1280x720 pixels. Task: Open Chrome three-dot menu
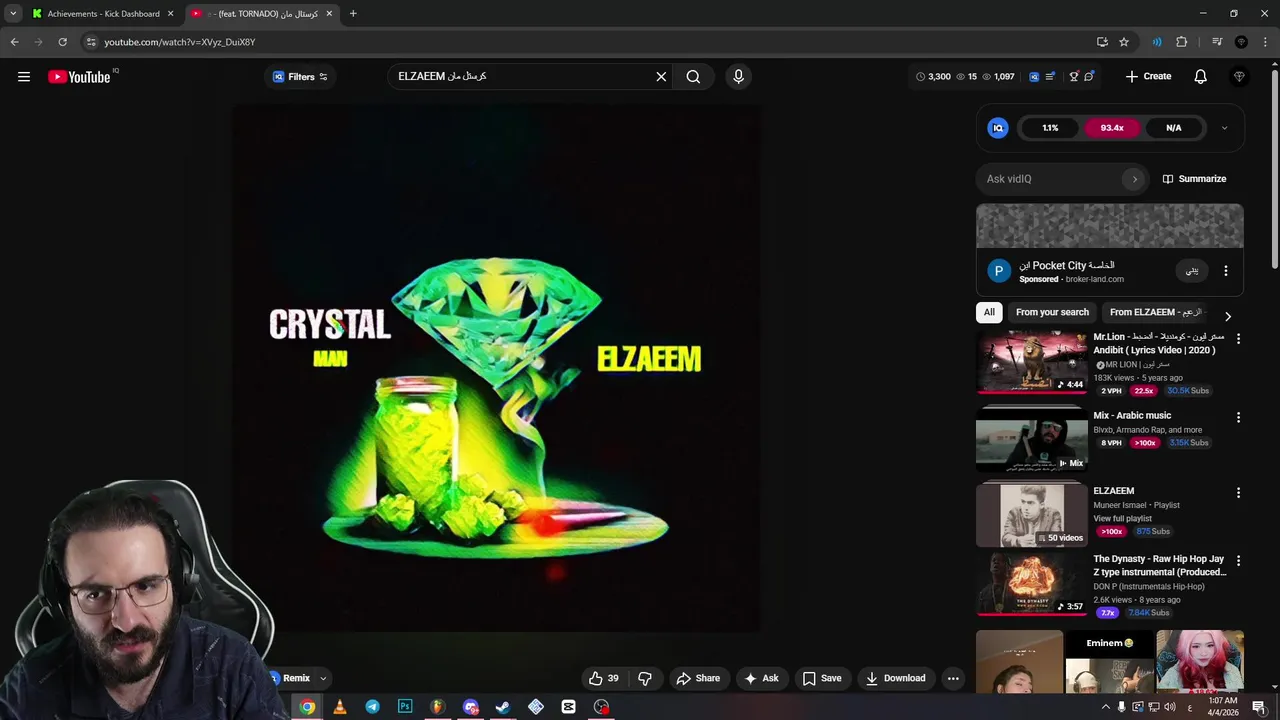pyautogui.click(x=1266, y=42)
